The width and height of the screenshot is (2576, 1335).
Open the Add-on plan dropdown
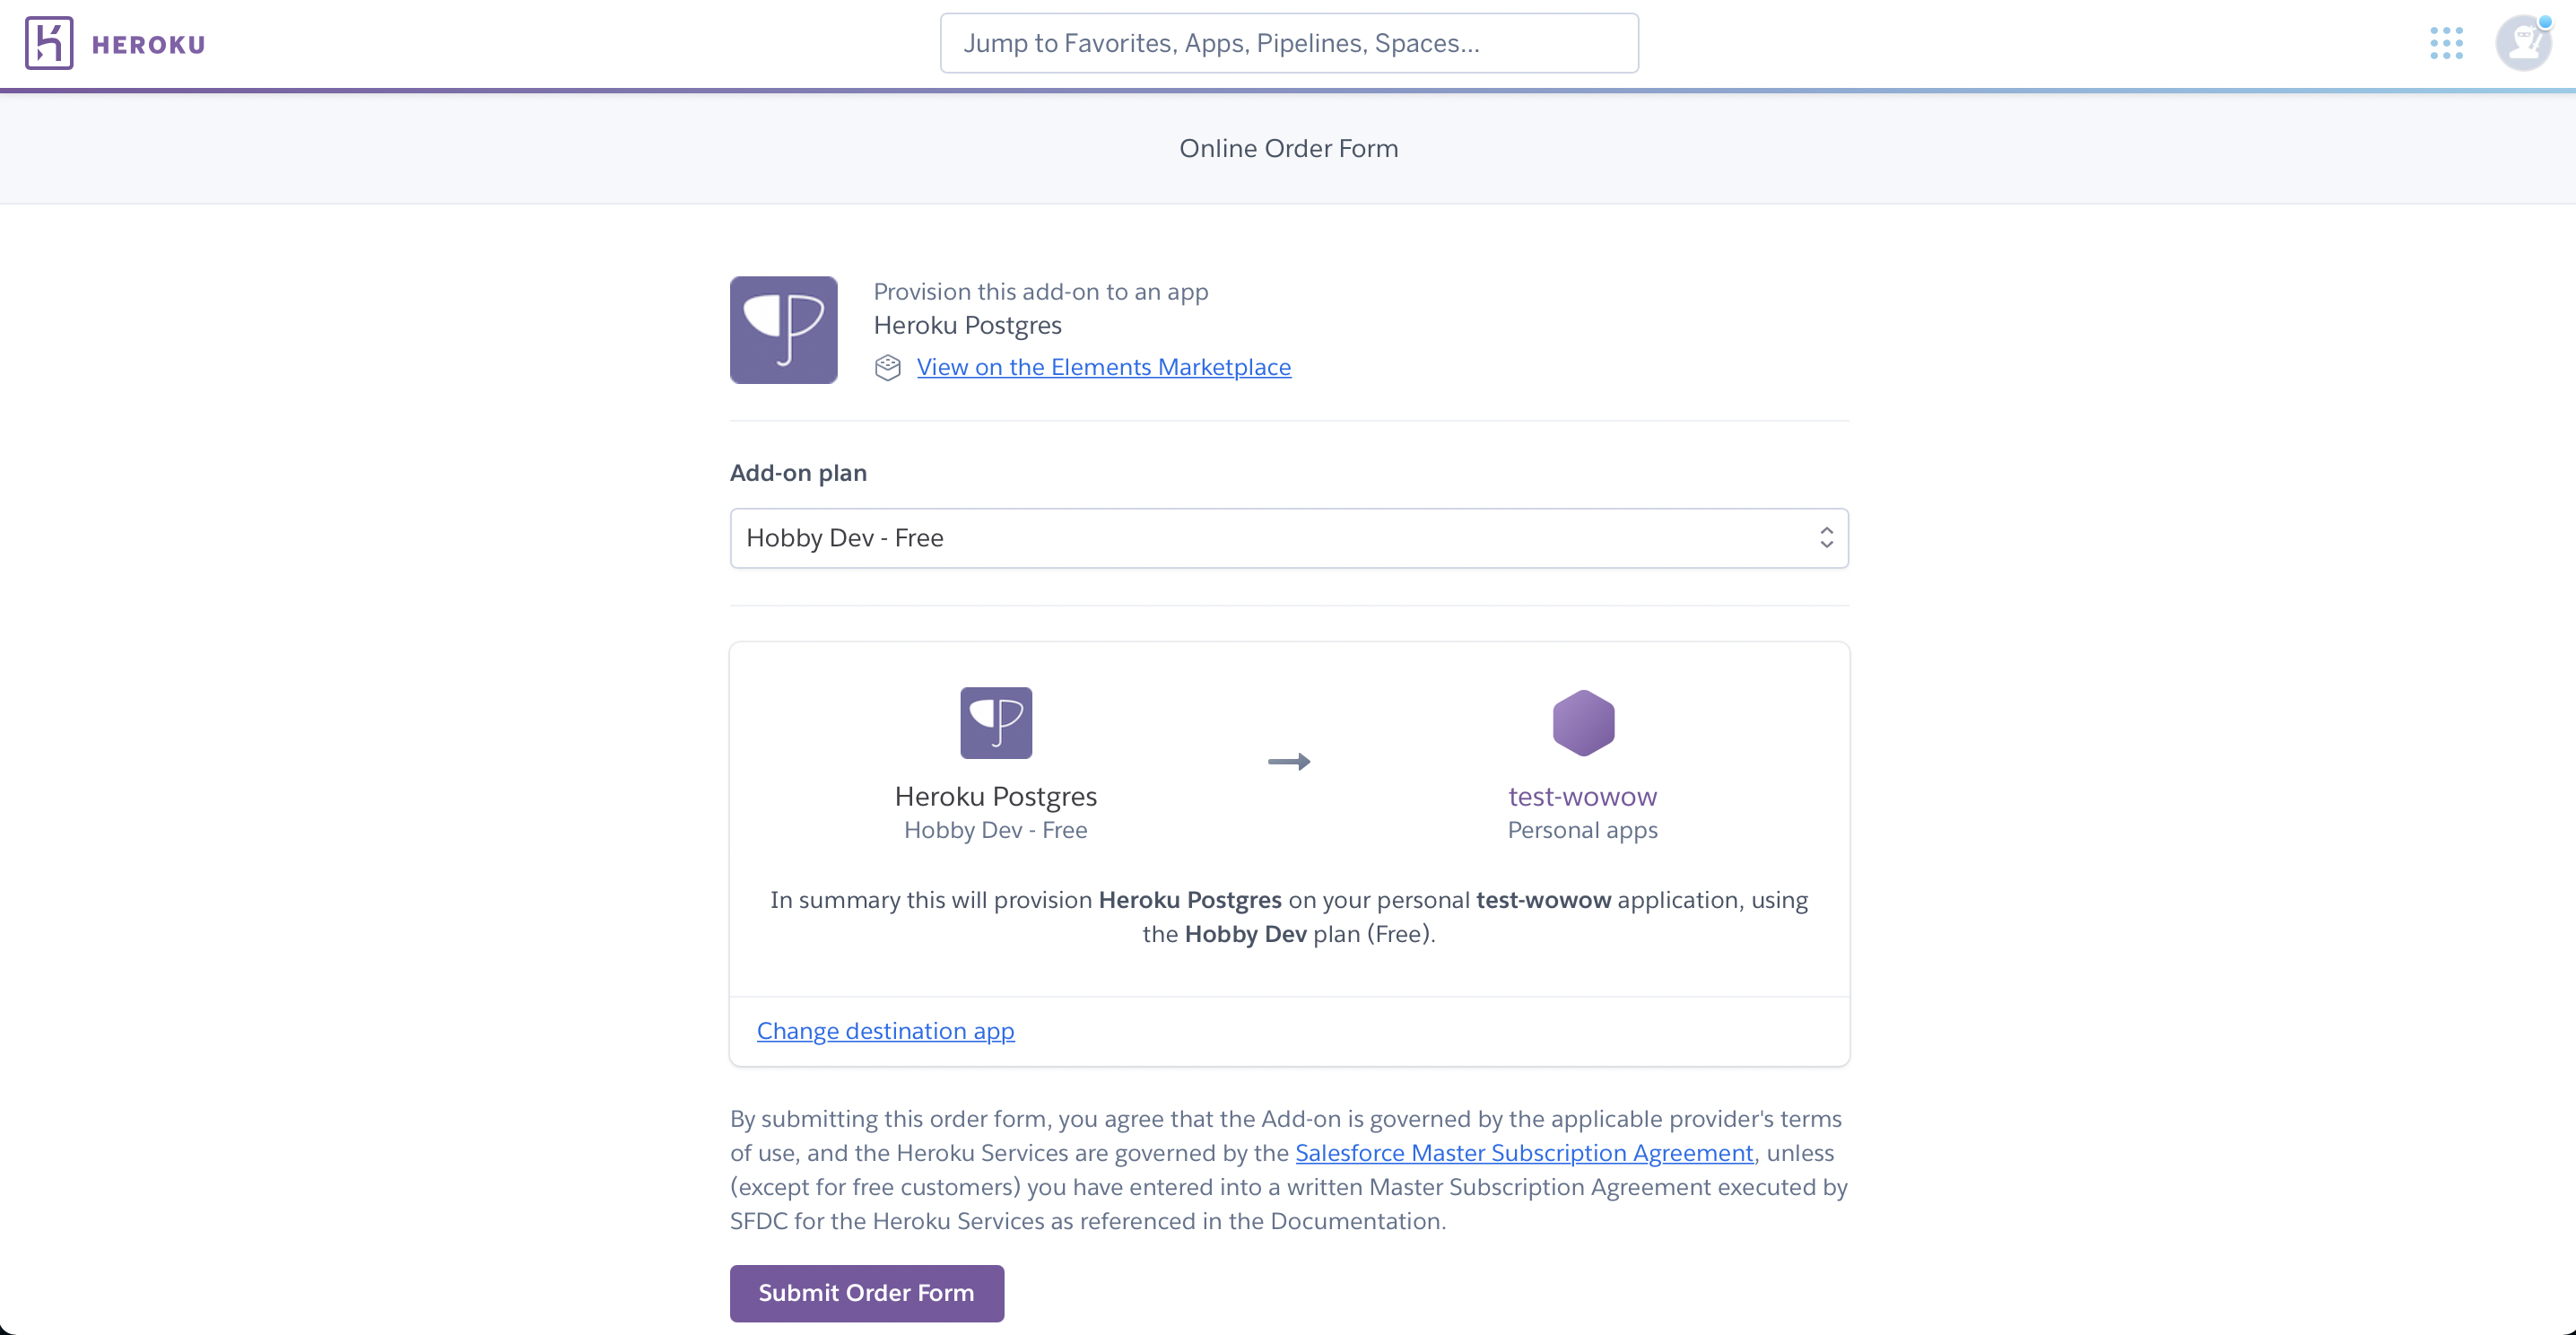pyautogui.click(x=1288, y=538)
